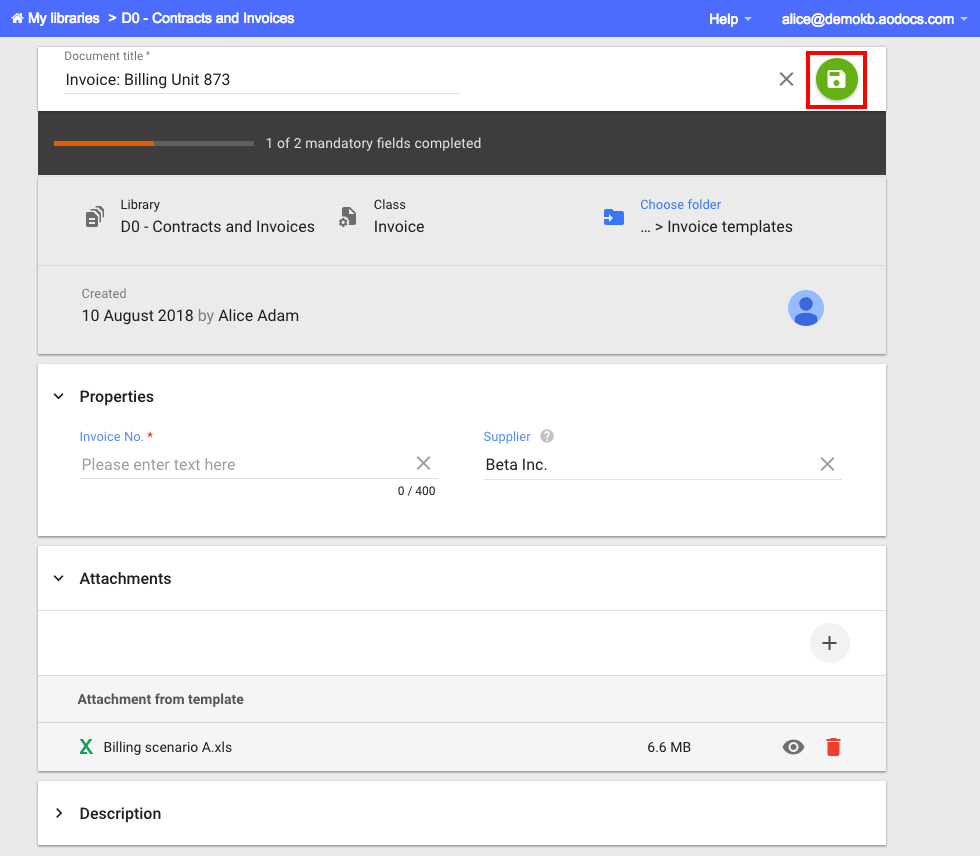Click the created date 10 August 2018
Screen dimensions: 980x856
138,316
